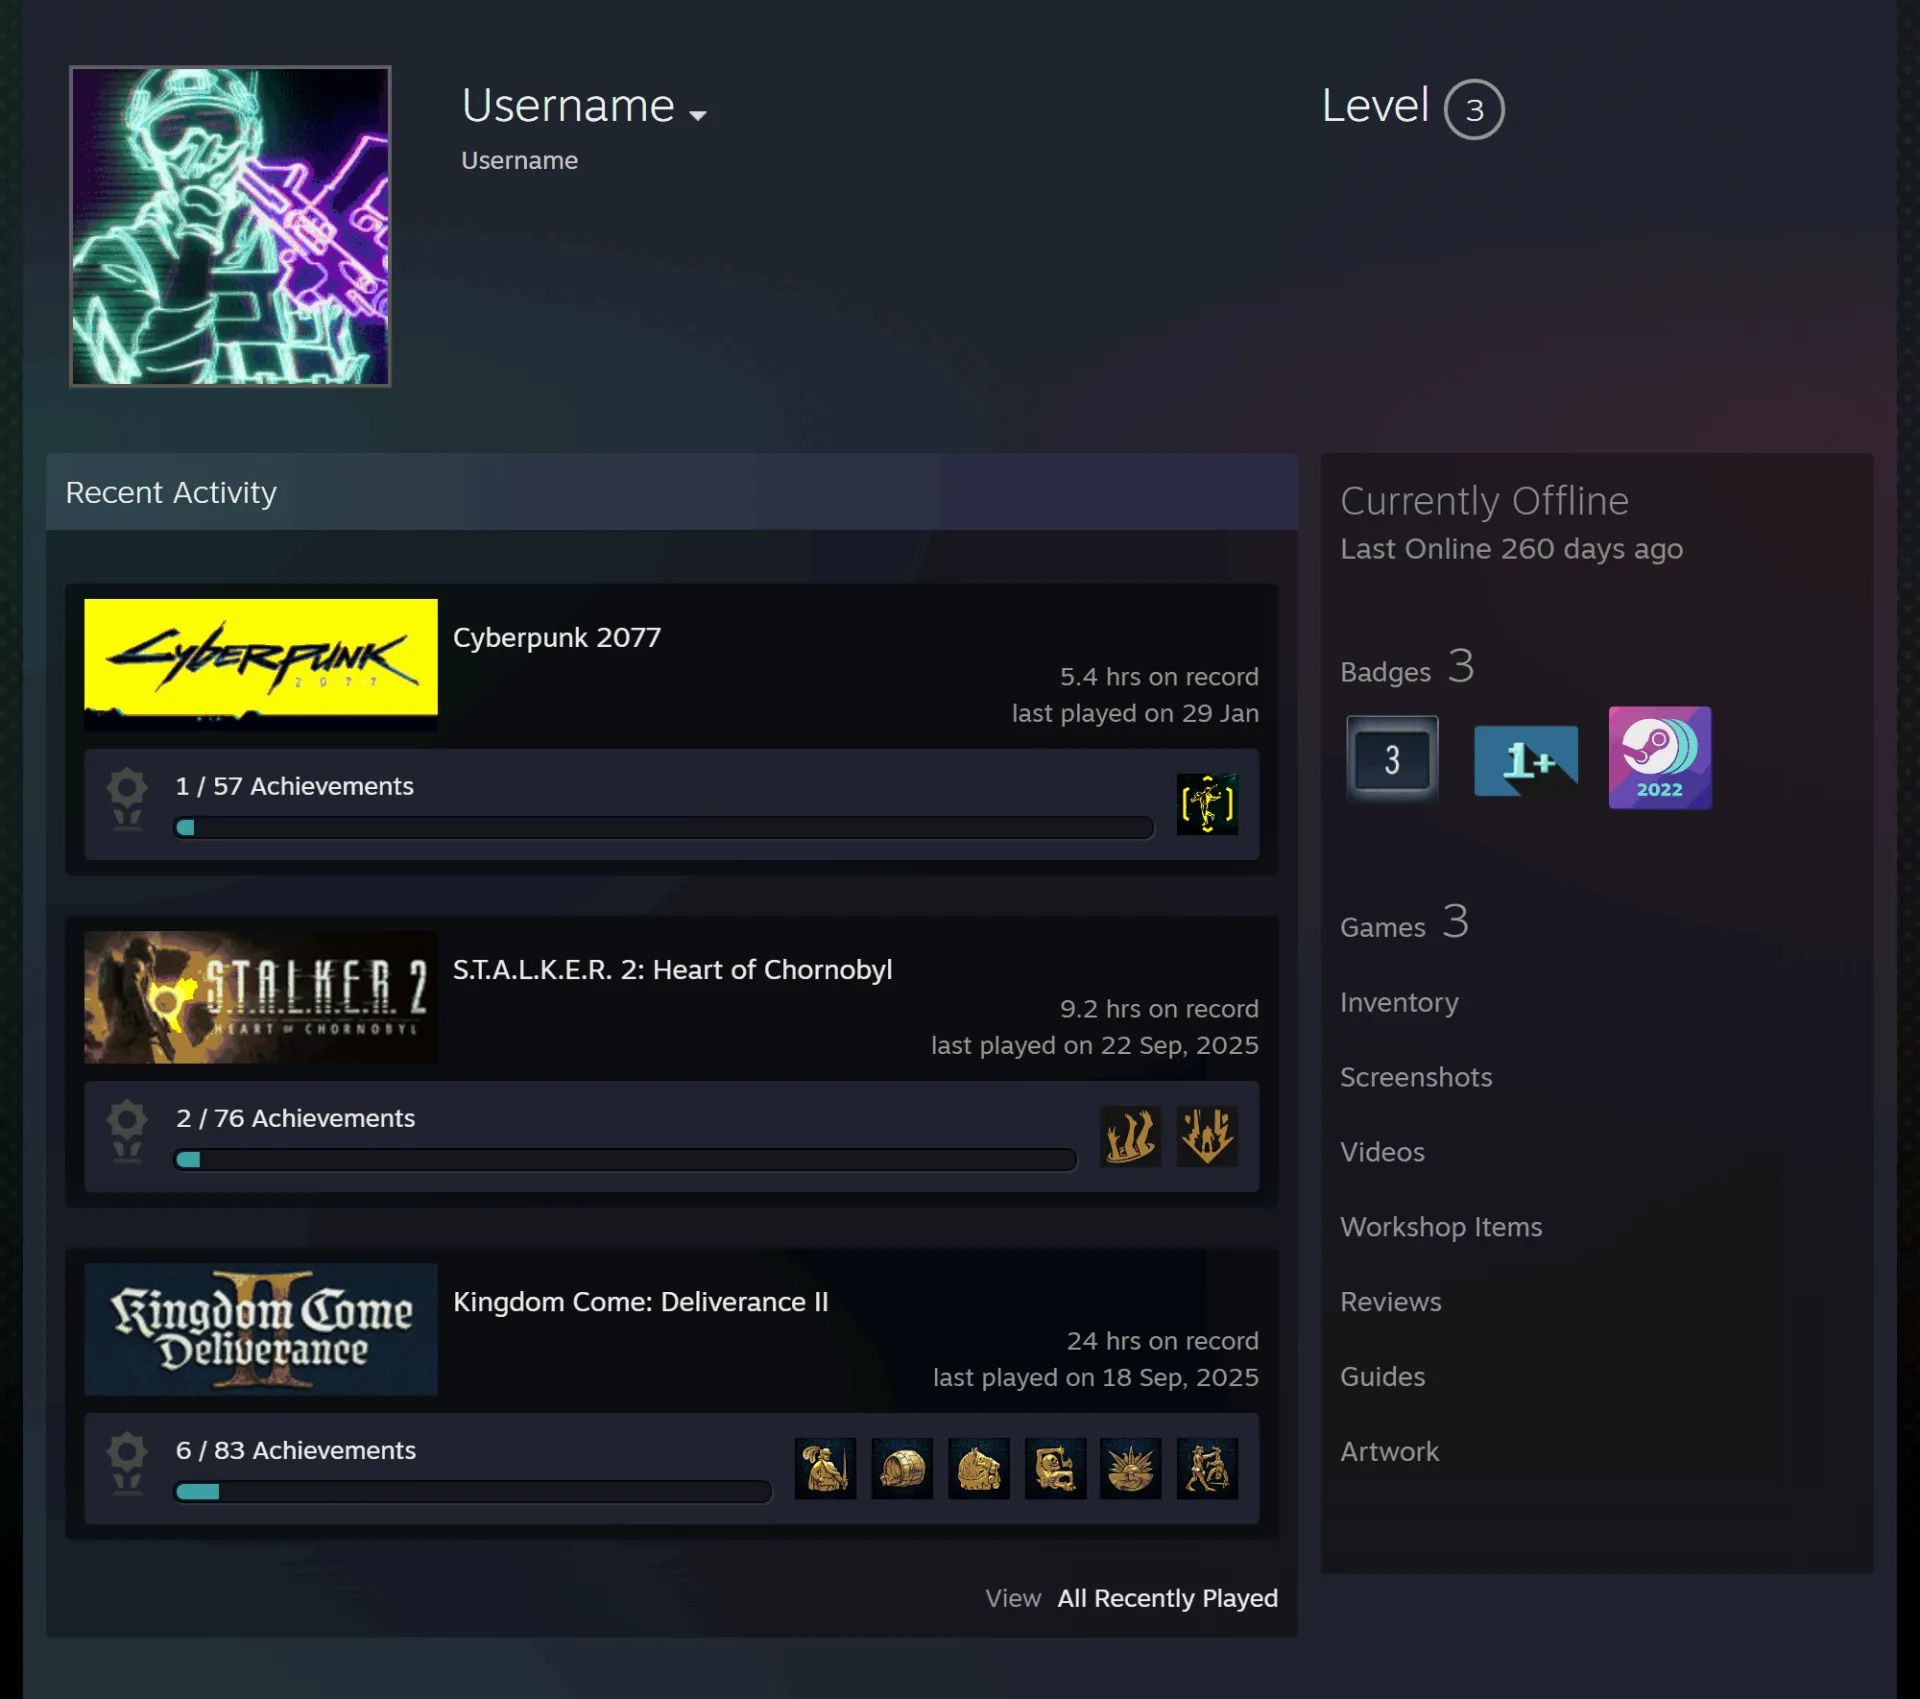
Task: Open 1 / 57 Achievements text
Action: click(x=294, y=786)
